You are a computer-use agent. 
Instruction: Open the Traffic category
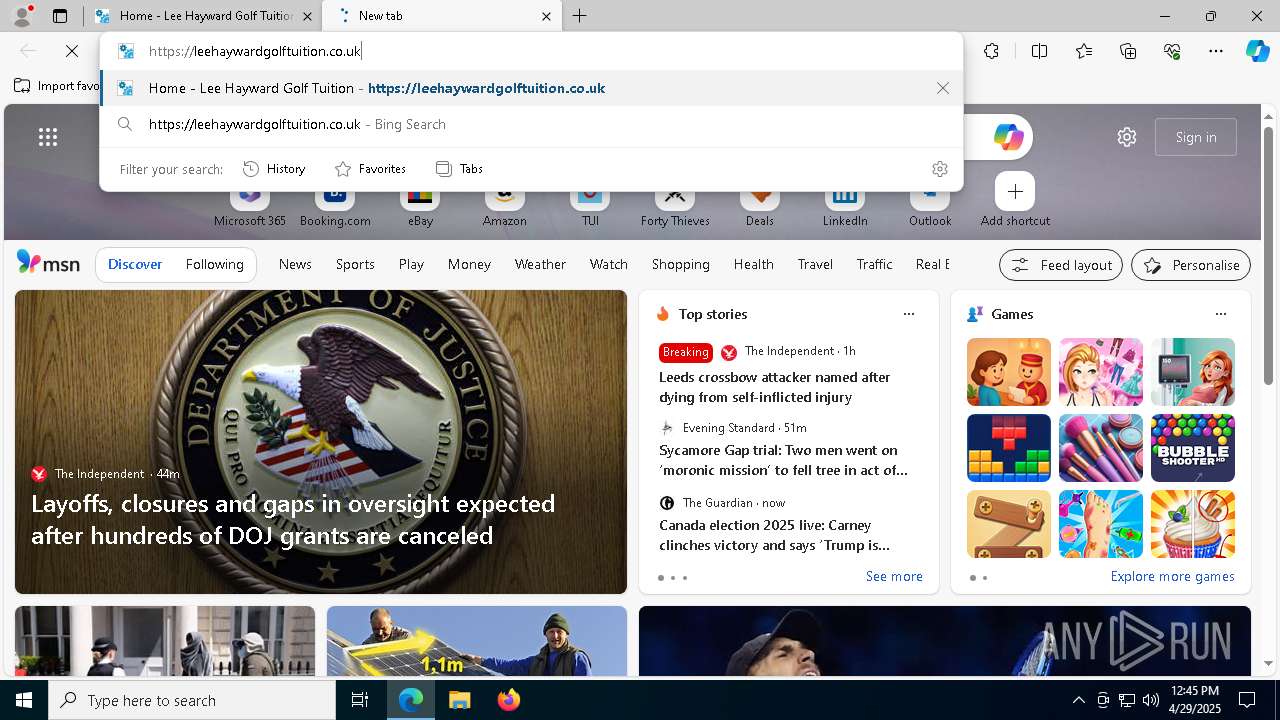click(874, 264)
